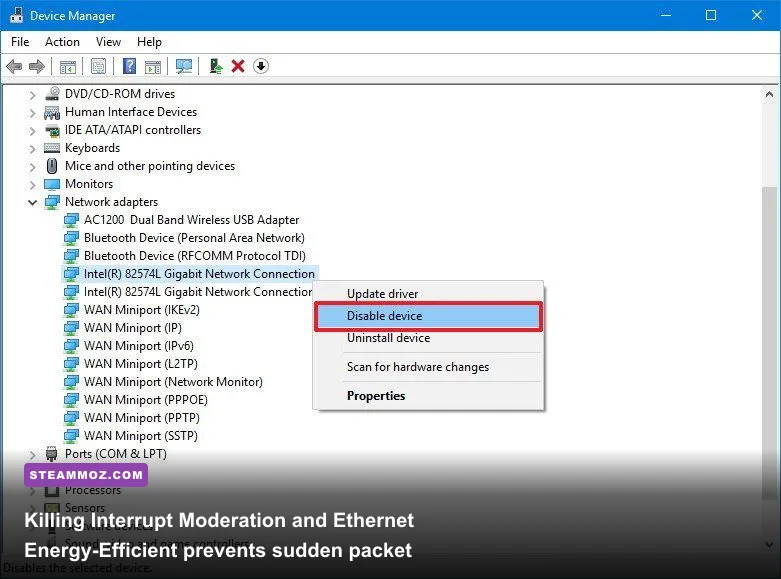The image size is (781, 579).
Task: Click the WAN Miniport (PPPOE) adapter icon
Action: click(x=71, y=400)
